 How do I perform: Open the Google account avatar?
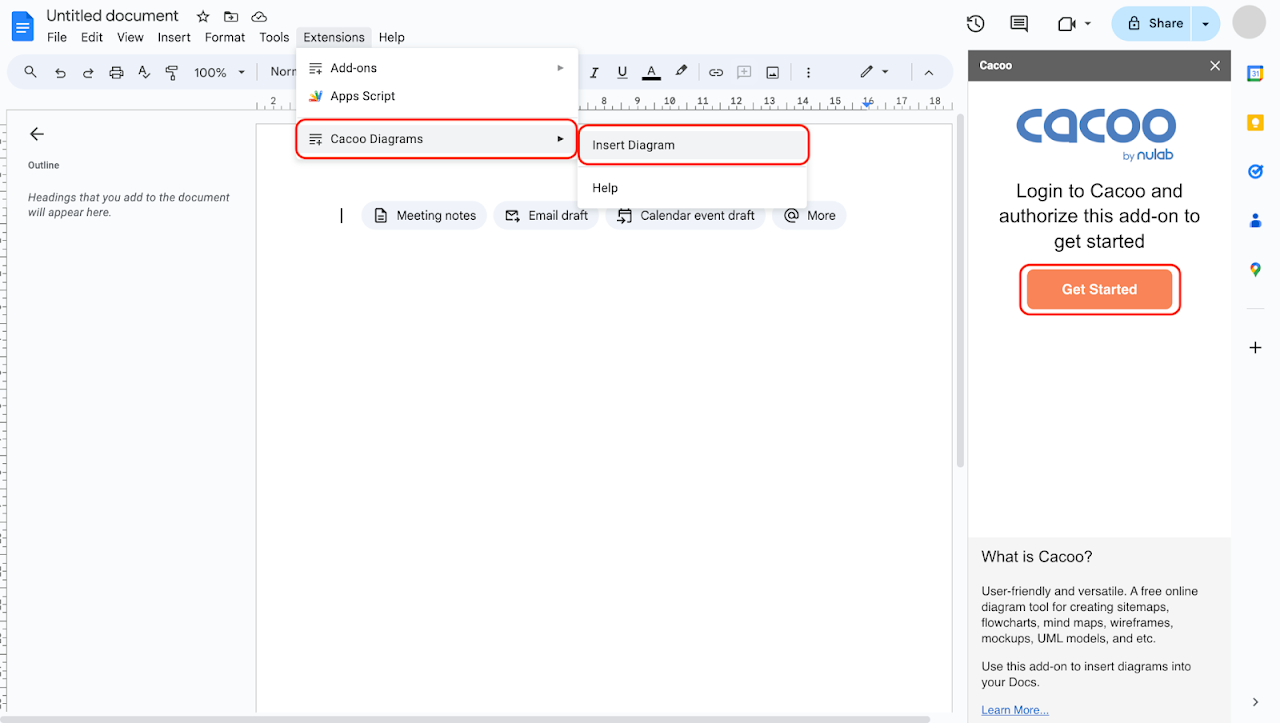point(1249,22)
